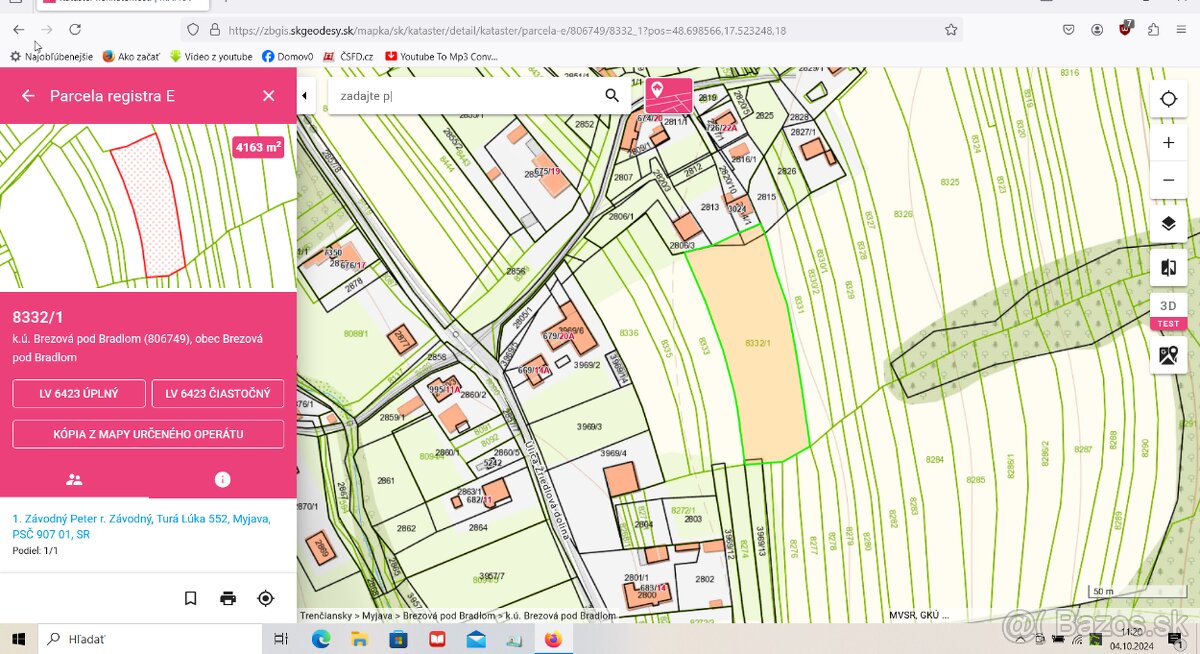Viewport: 1200px width, 654px height.
Task: Open the map layers panel
Action: (x=1168, y=223)
